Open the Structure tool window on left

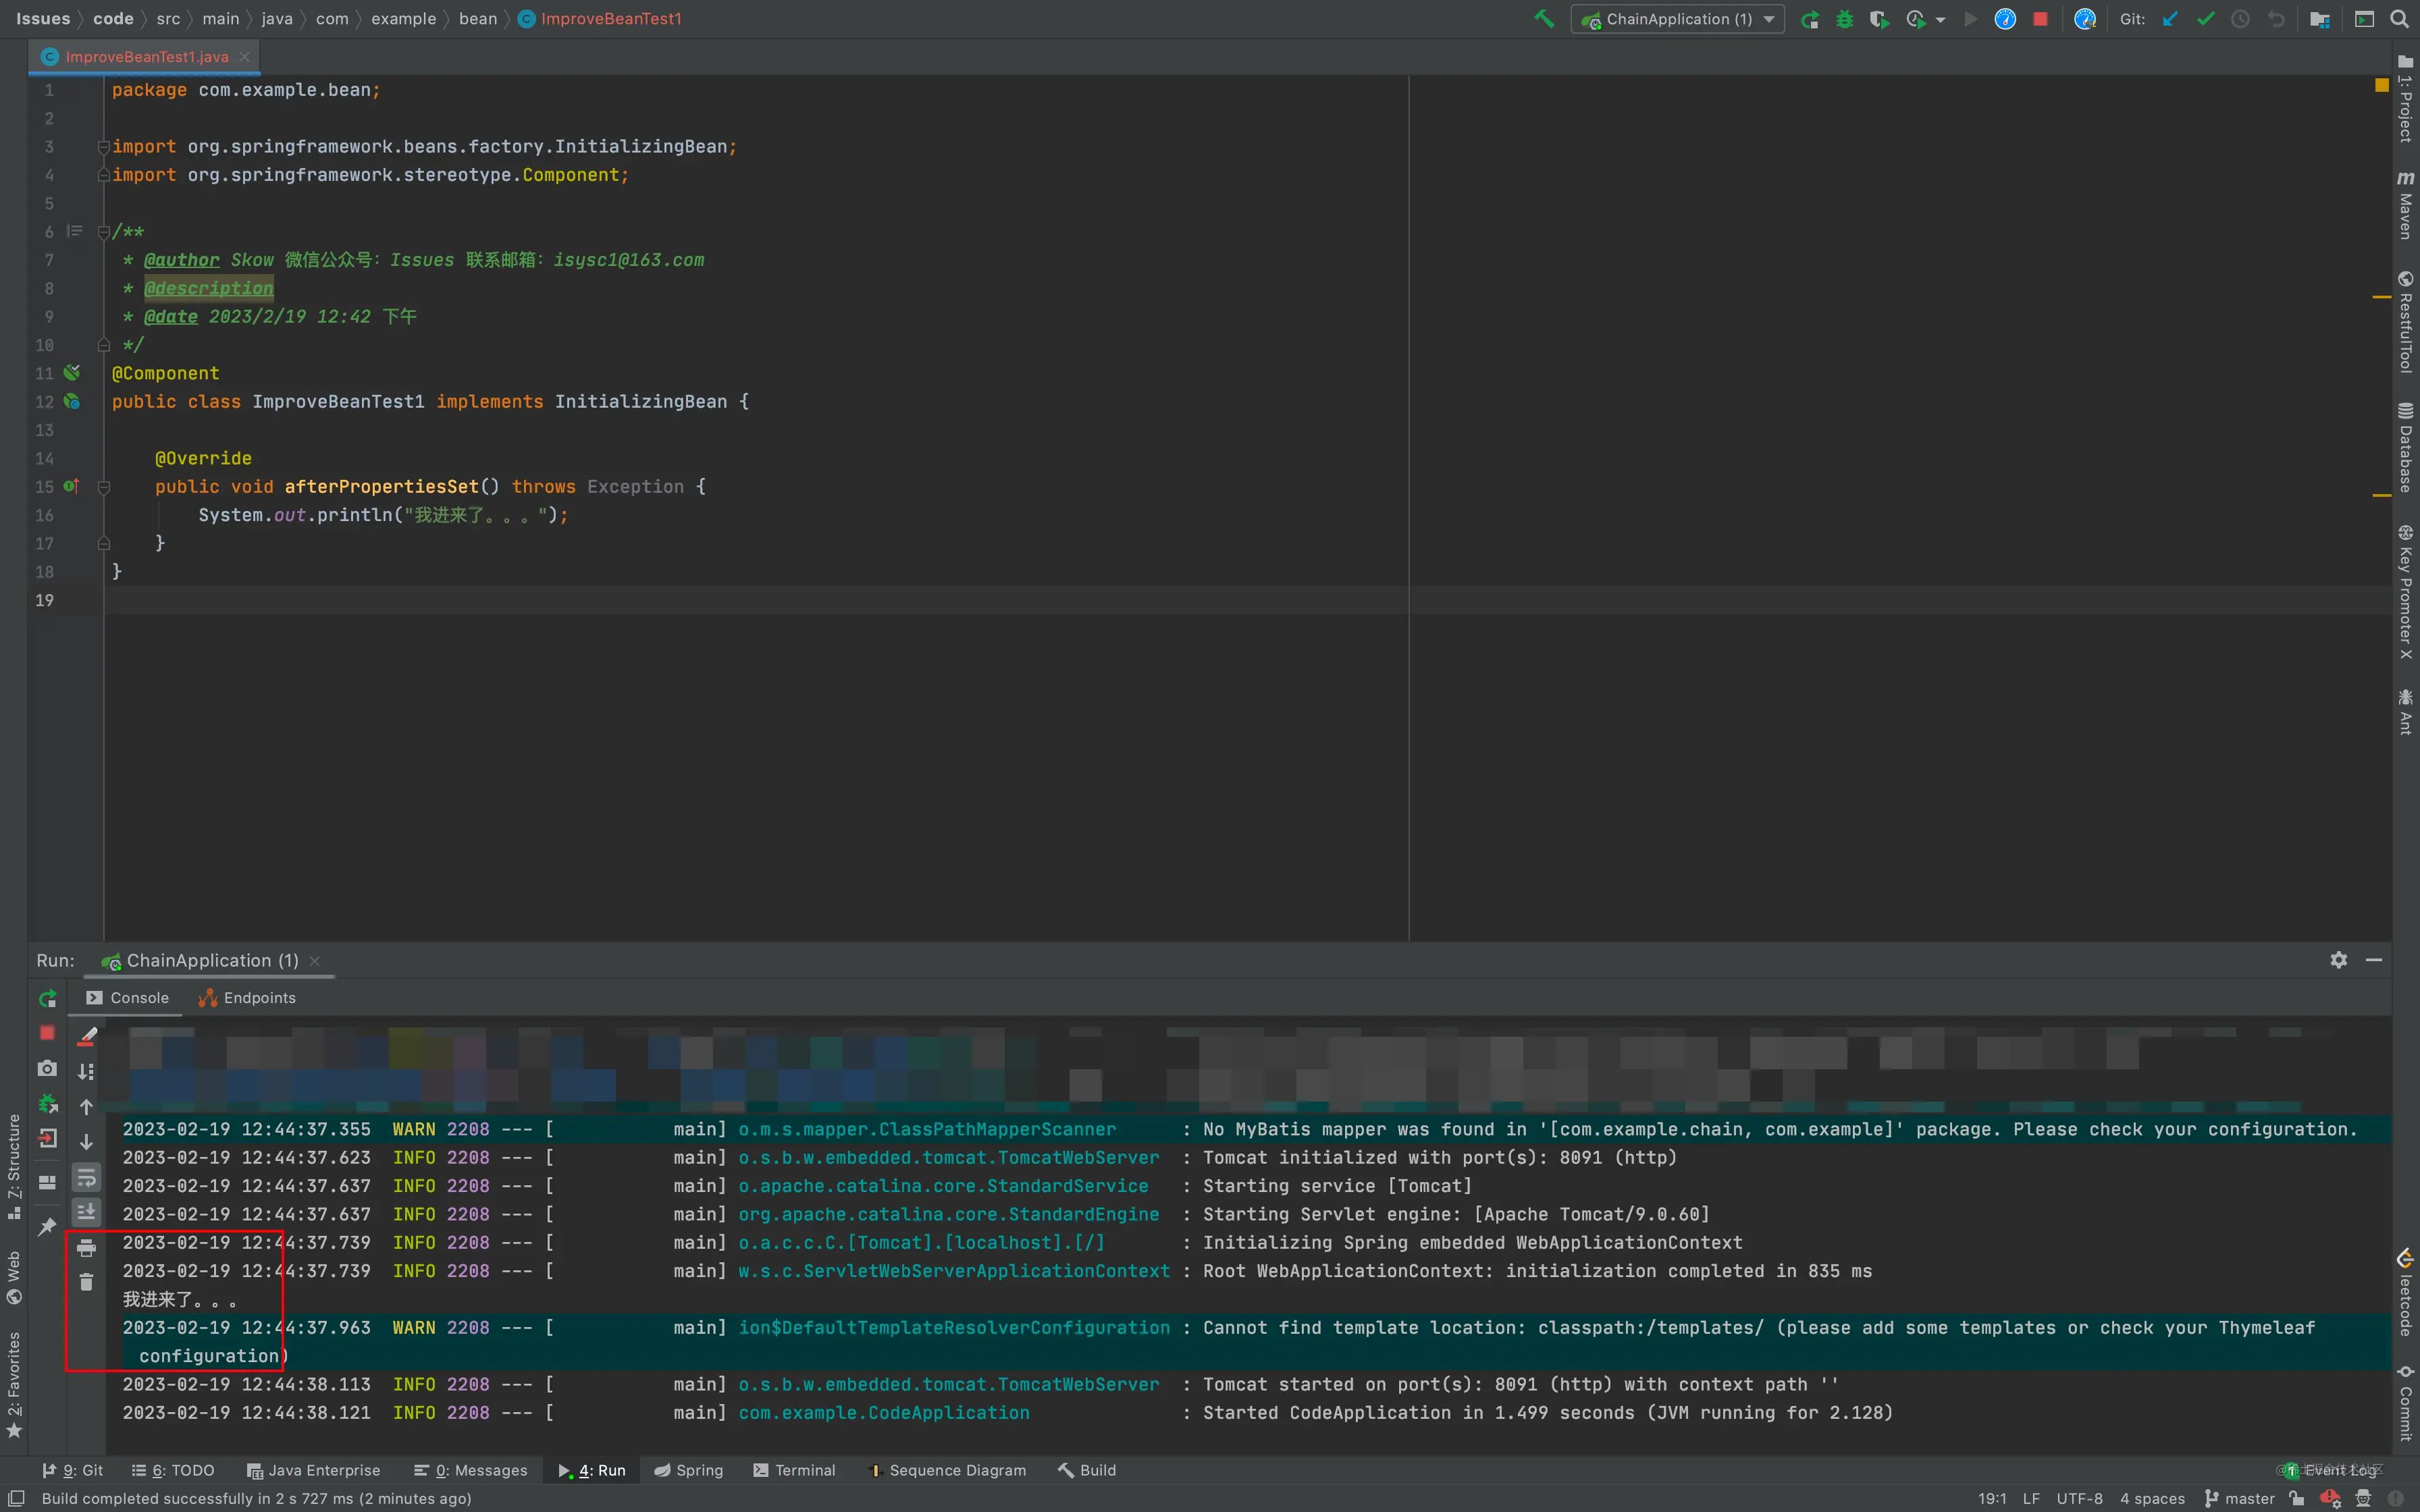pyautogui.click(x=14, y=1166)
